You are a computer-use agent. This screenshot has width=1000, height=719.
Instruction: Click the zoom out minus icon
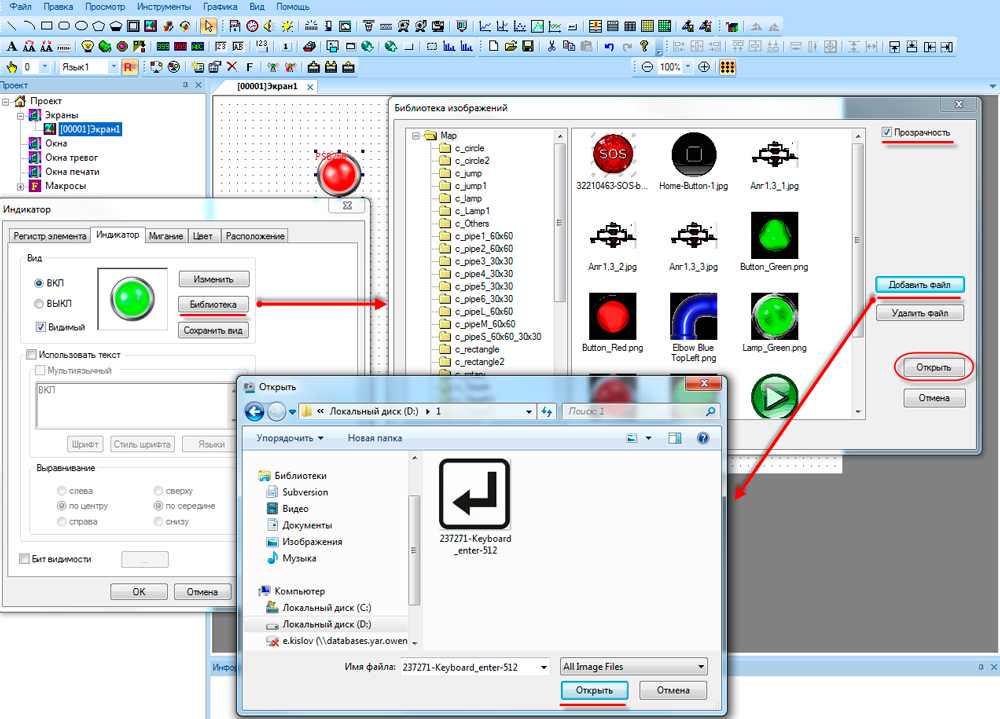tap(647, 67)
